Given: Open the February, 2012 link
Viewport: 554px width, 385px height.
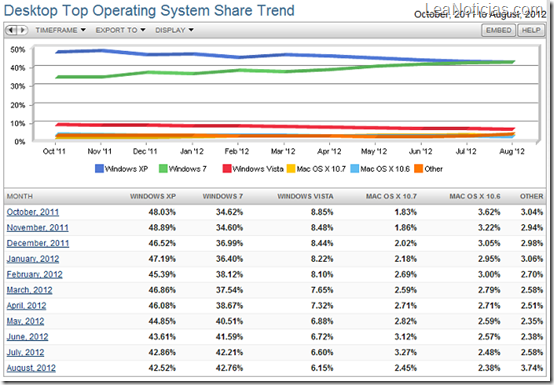Looking at the screenshot, I should (x=35, y=274).
